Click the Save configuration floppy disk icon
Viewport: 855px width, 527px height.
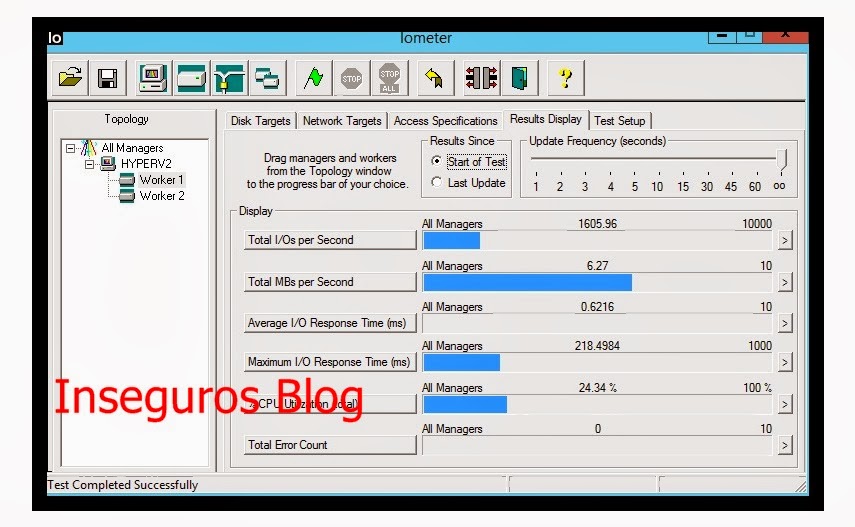click(107, 78)
